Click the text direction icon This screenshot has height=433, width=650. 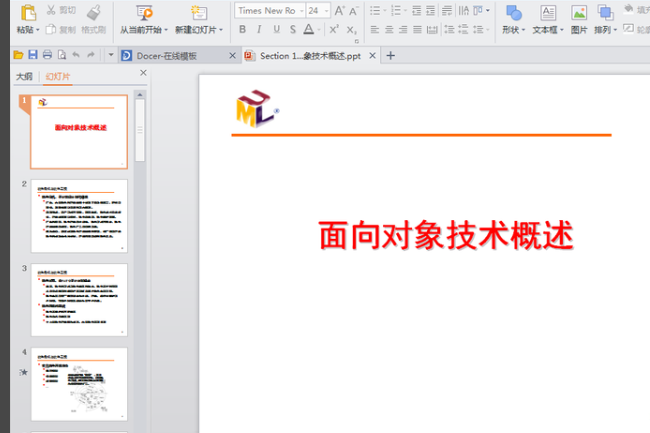[x=463, y=11]
